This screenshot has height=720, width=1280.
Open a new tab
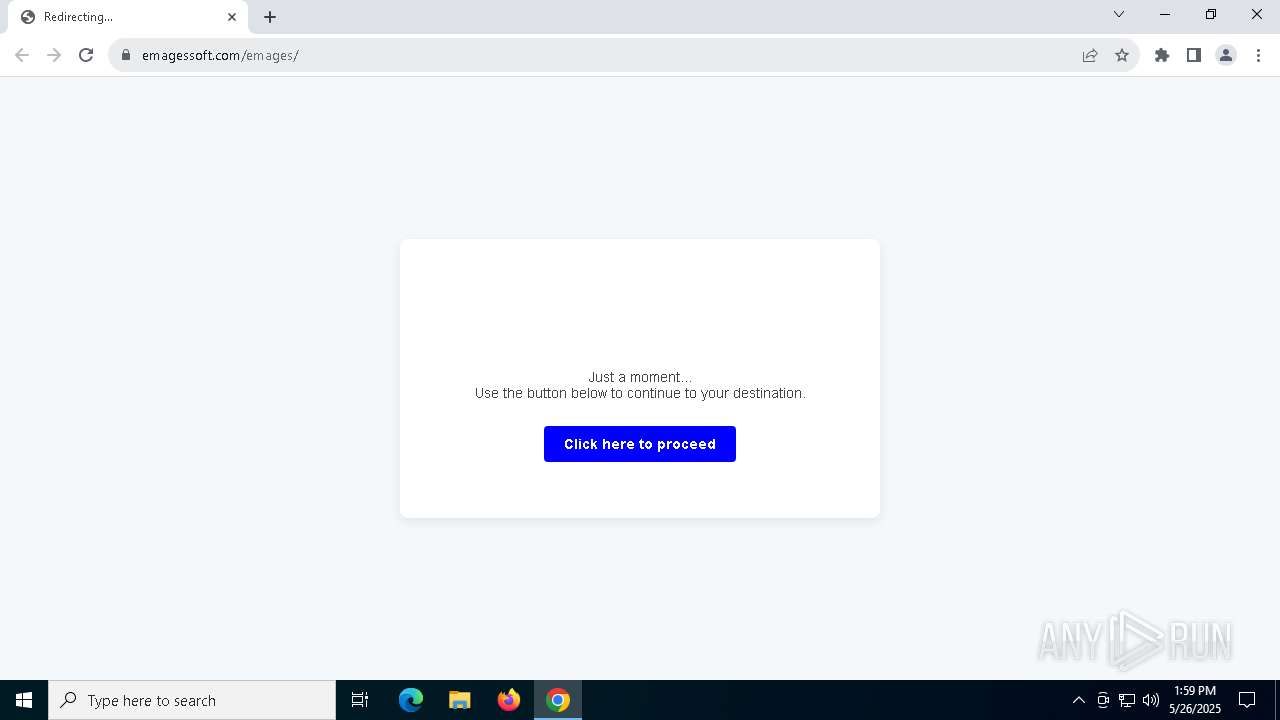(x=270, y=17)
